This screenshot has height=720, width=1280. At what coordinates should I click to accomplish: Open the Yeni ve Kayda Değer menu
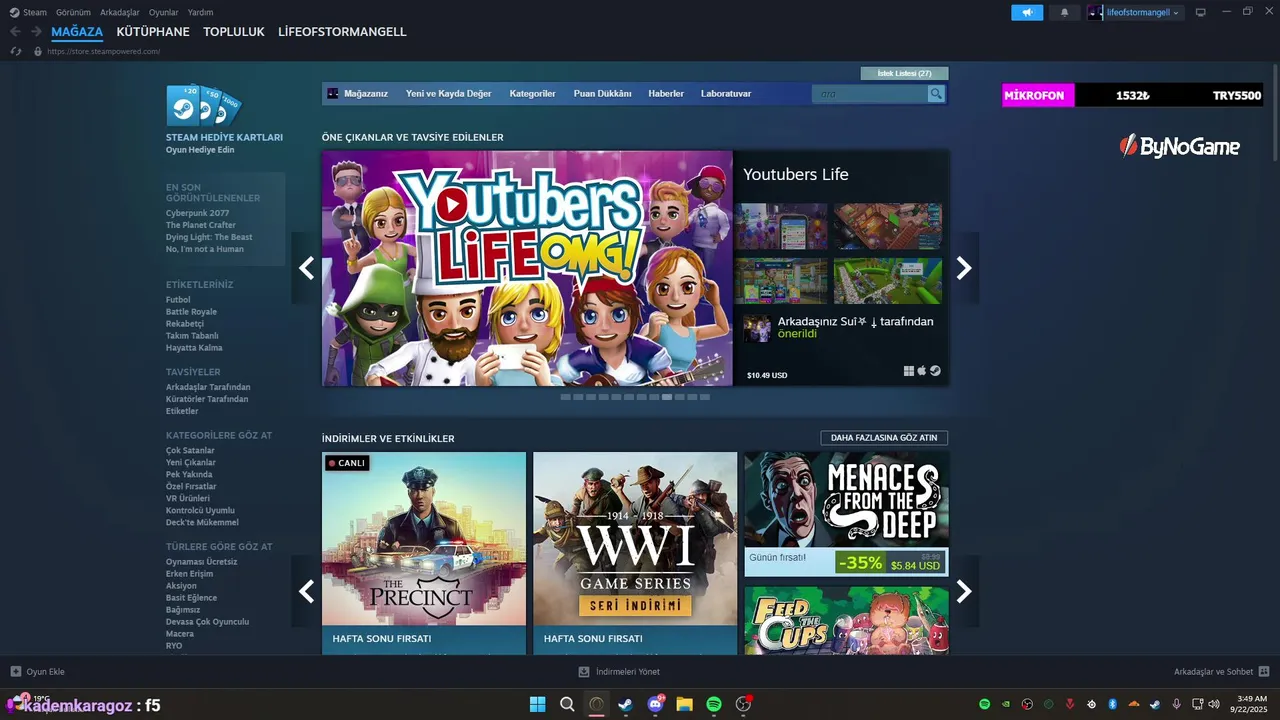[x=449, y=94]
